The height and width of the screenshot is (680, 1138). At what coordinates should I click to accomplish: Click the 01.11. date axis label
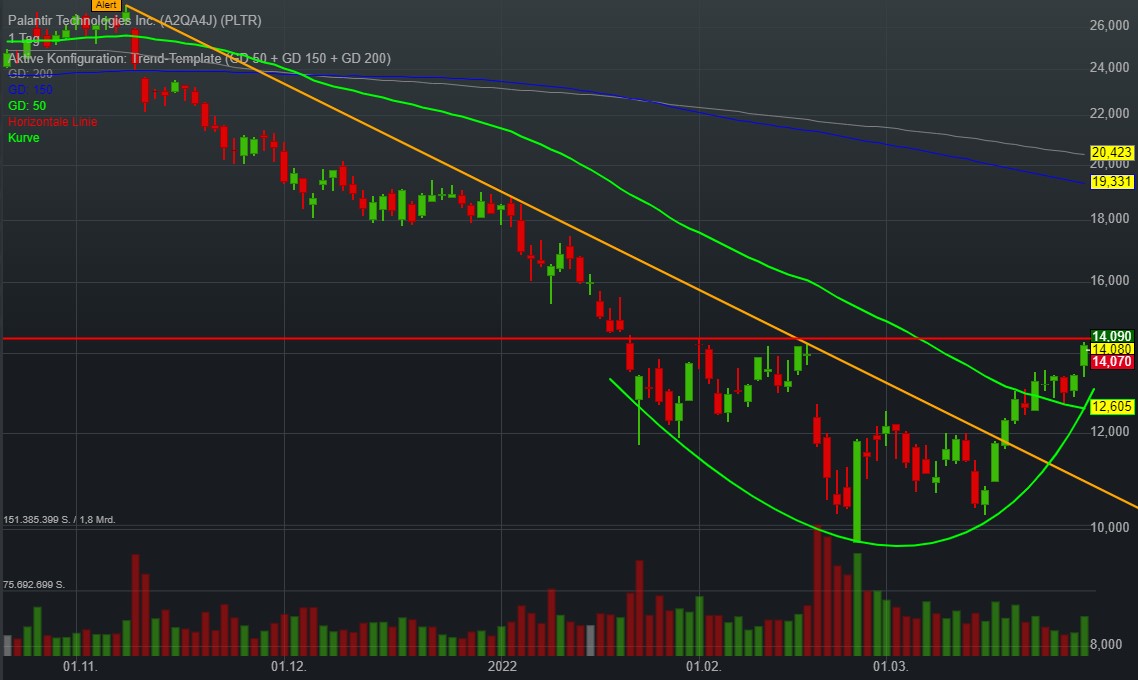(80, 666)
